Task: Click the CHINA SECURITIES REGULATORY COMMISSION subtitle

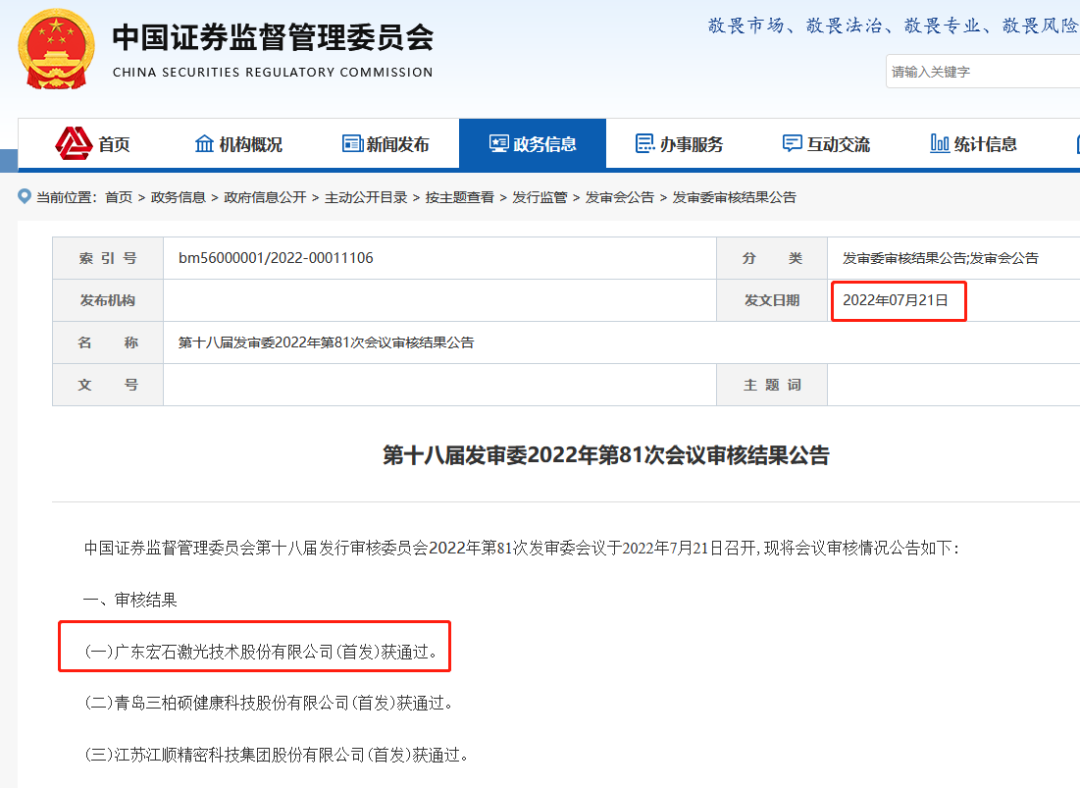Action: click(x=273, y=72)
